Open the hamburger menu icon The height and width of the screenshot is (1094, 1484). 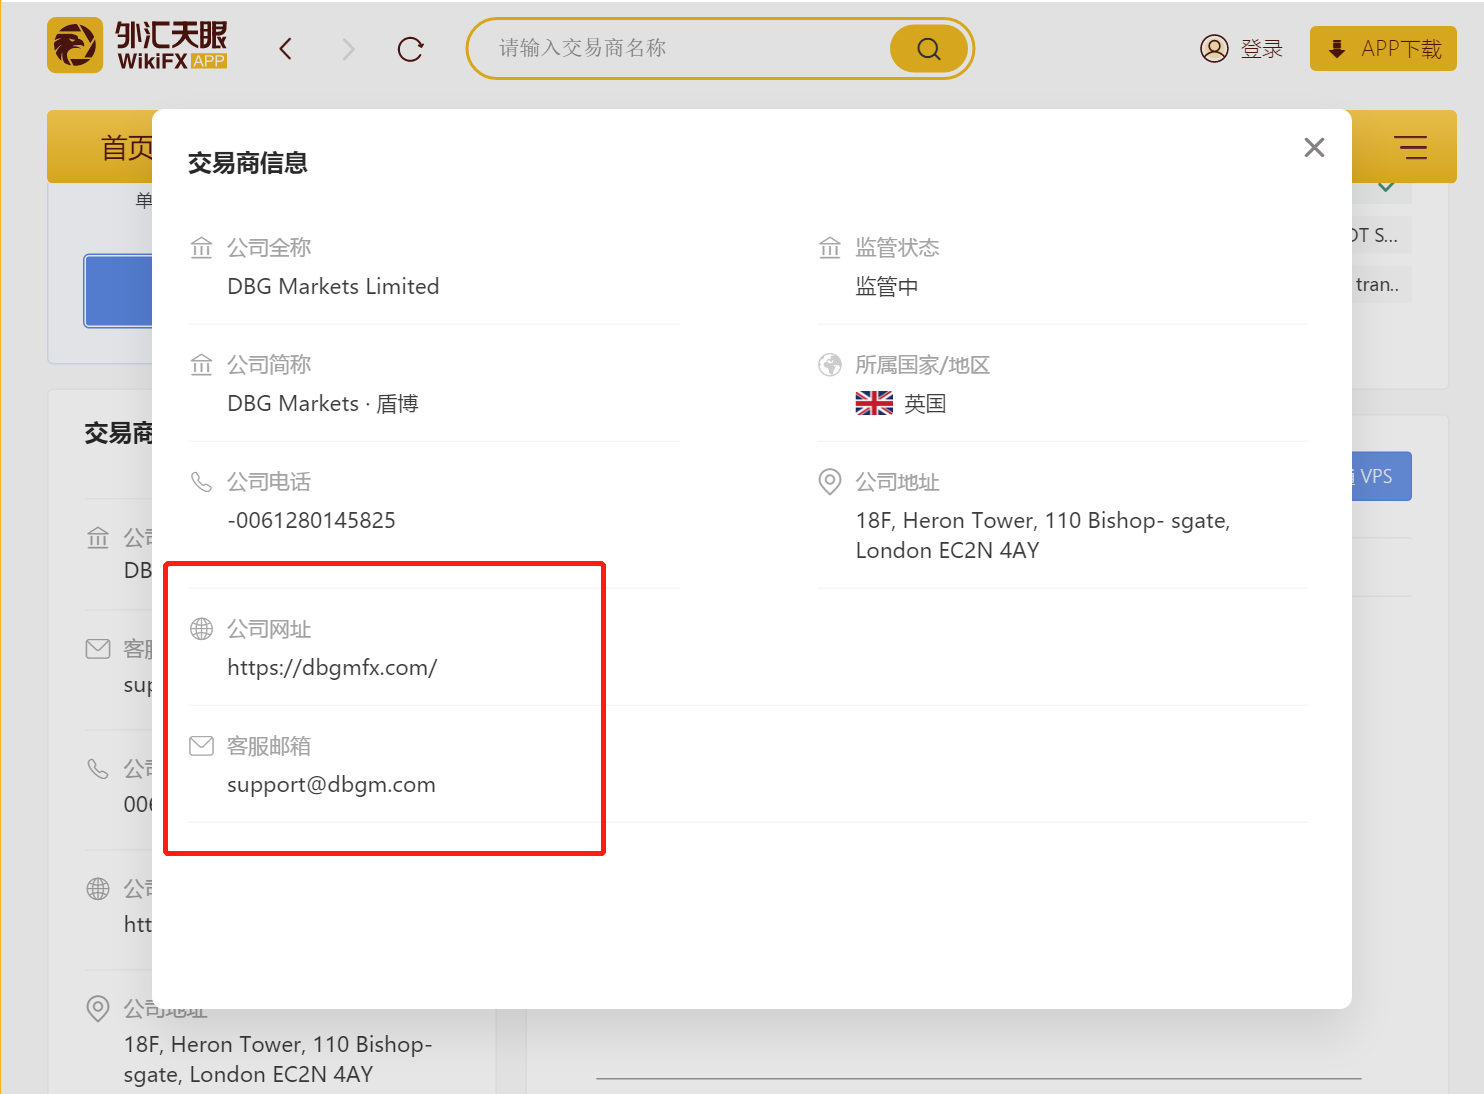(1410, 147)
